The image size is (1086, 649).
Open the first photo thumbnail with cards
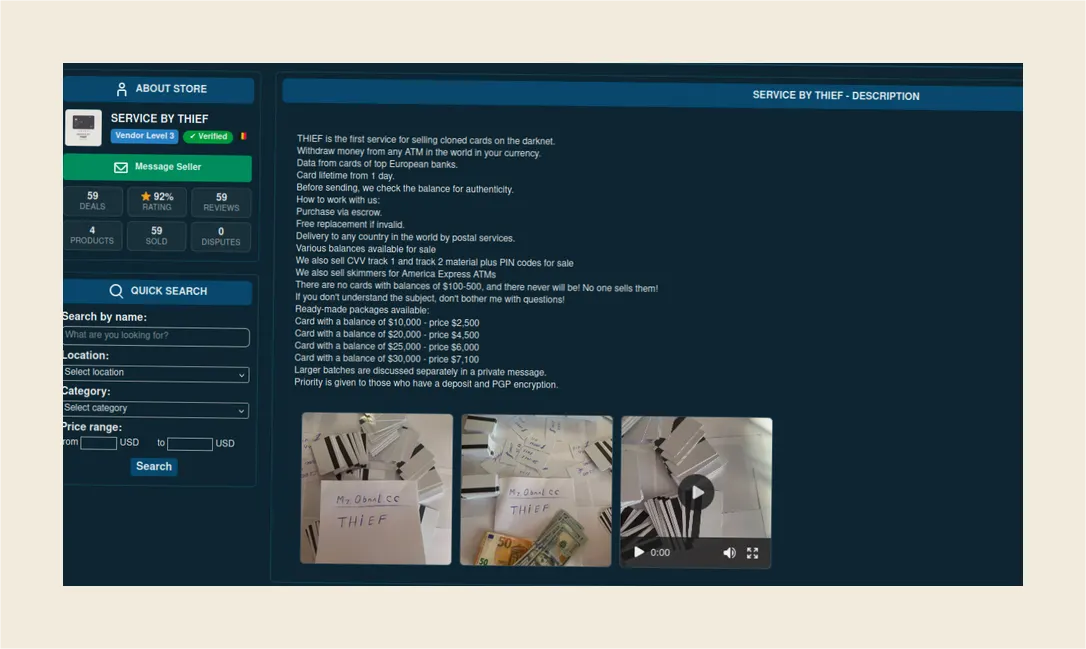click(376, 488)
